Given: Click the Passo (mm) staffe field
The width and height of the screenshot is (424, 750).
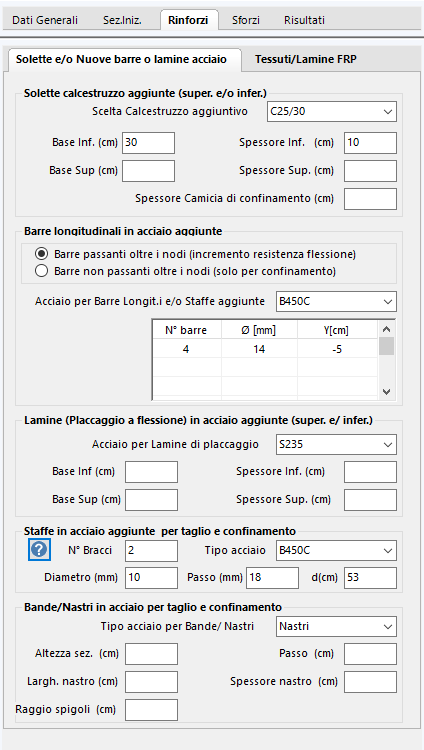Looking at the screenshot, I should [x=272, y=577].
